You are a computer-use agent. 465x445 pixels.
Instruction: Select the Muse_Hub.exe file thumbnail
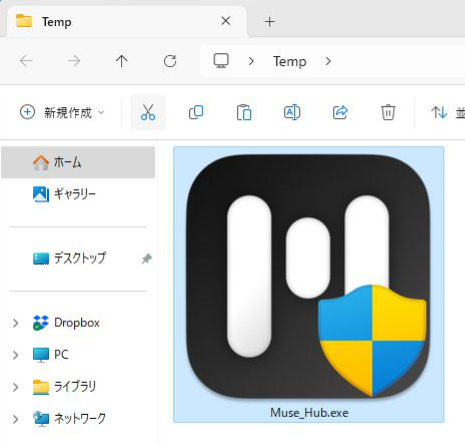(x=309, y=284)
